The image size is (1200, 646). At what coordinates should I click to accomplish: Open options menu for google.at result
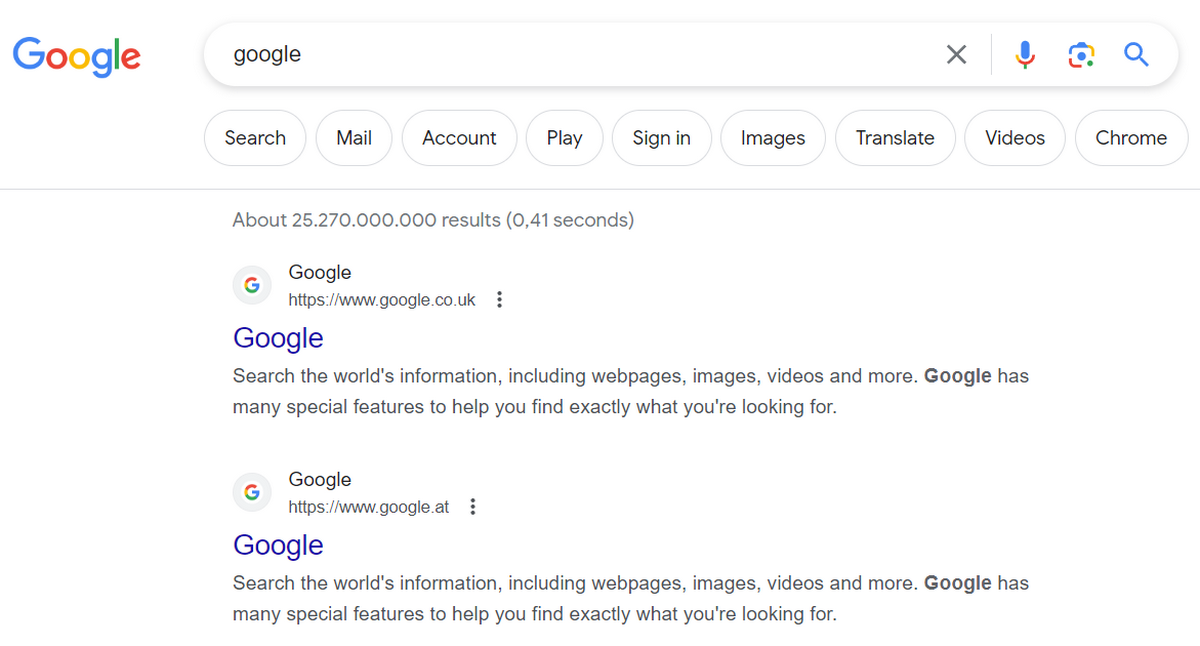(x=473, y=507)
